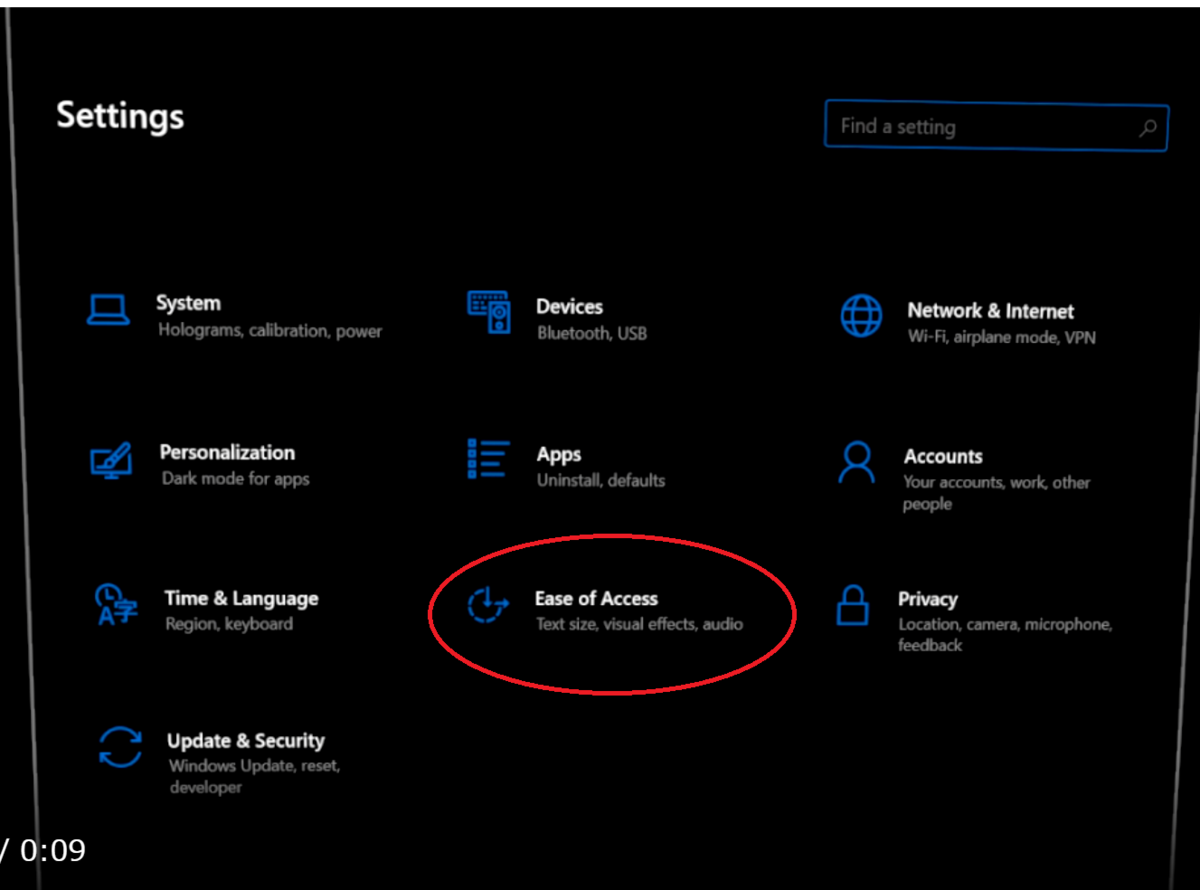The height and width of the screenshot is (890, 1200).
Task: Open the Privacy settings heading
Action: (x=927, y=600)
